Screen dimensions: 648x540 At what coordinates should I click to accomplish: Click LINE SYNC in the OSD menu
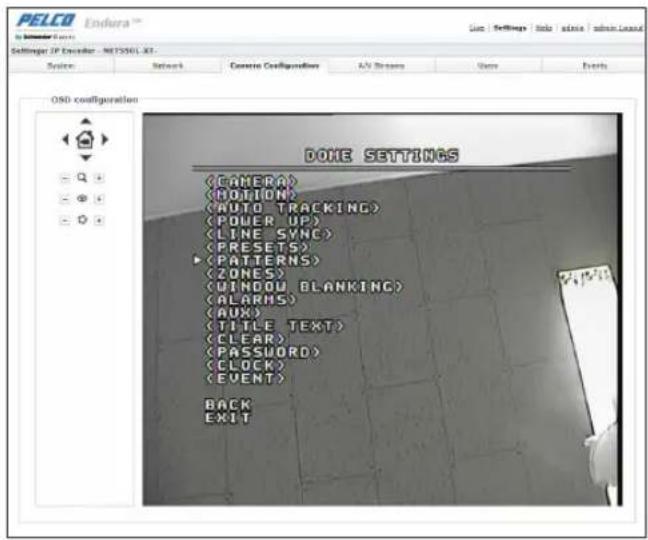pos(269,234)
